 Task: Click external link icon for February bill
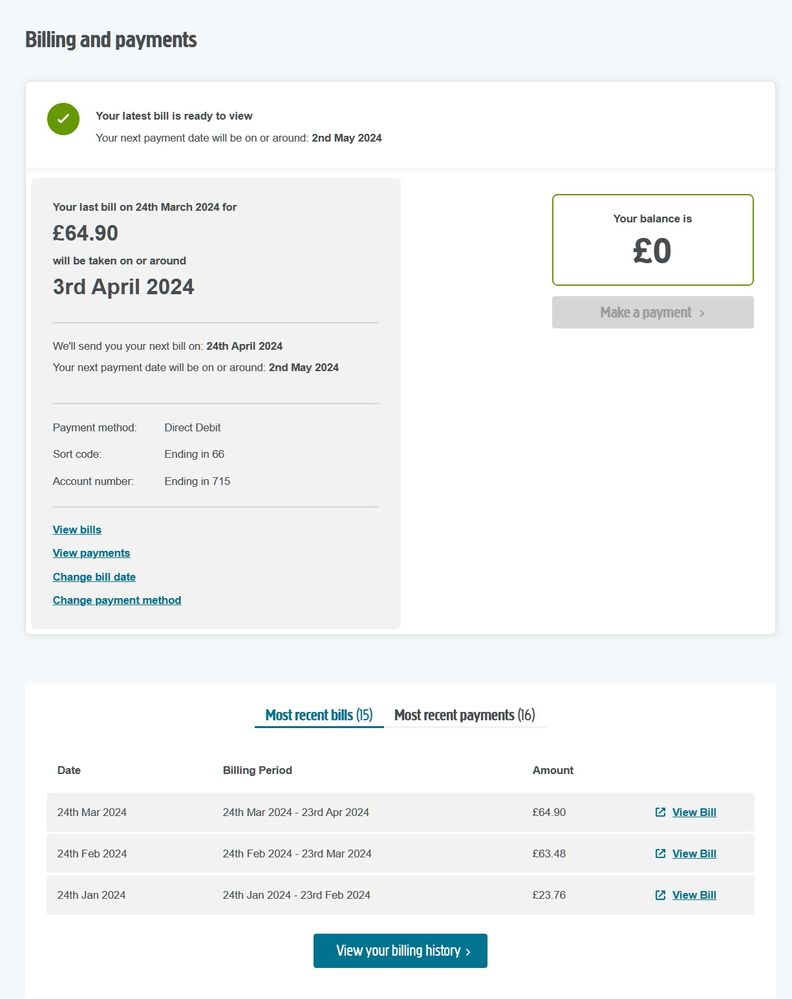tap(660, 854)
